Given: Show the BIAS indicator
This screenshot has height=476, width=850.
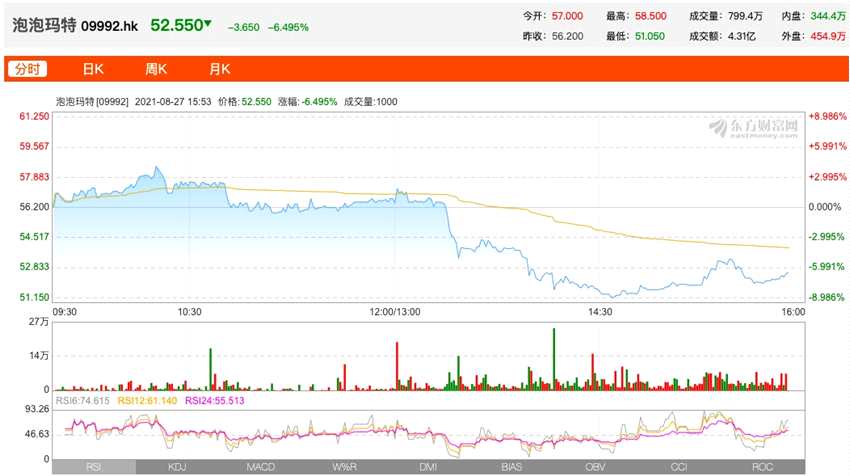Looking at the screenshot, I should [512, 467].
